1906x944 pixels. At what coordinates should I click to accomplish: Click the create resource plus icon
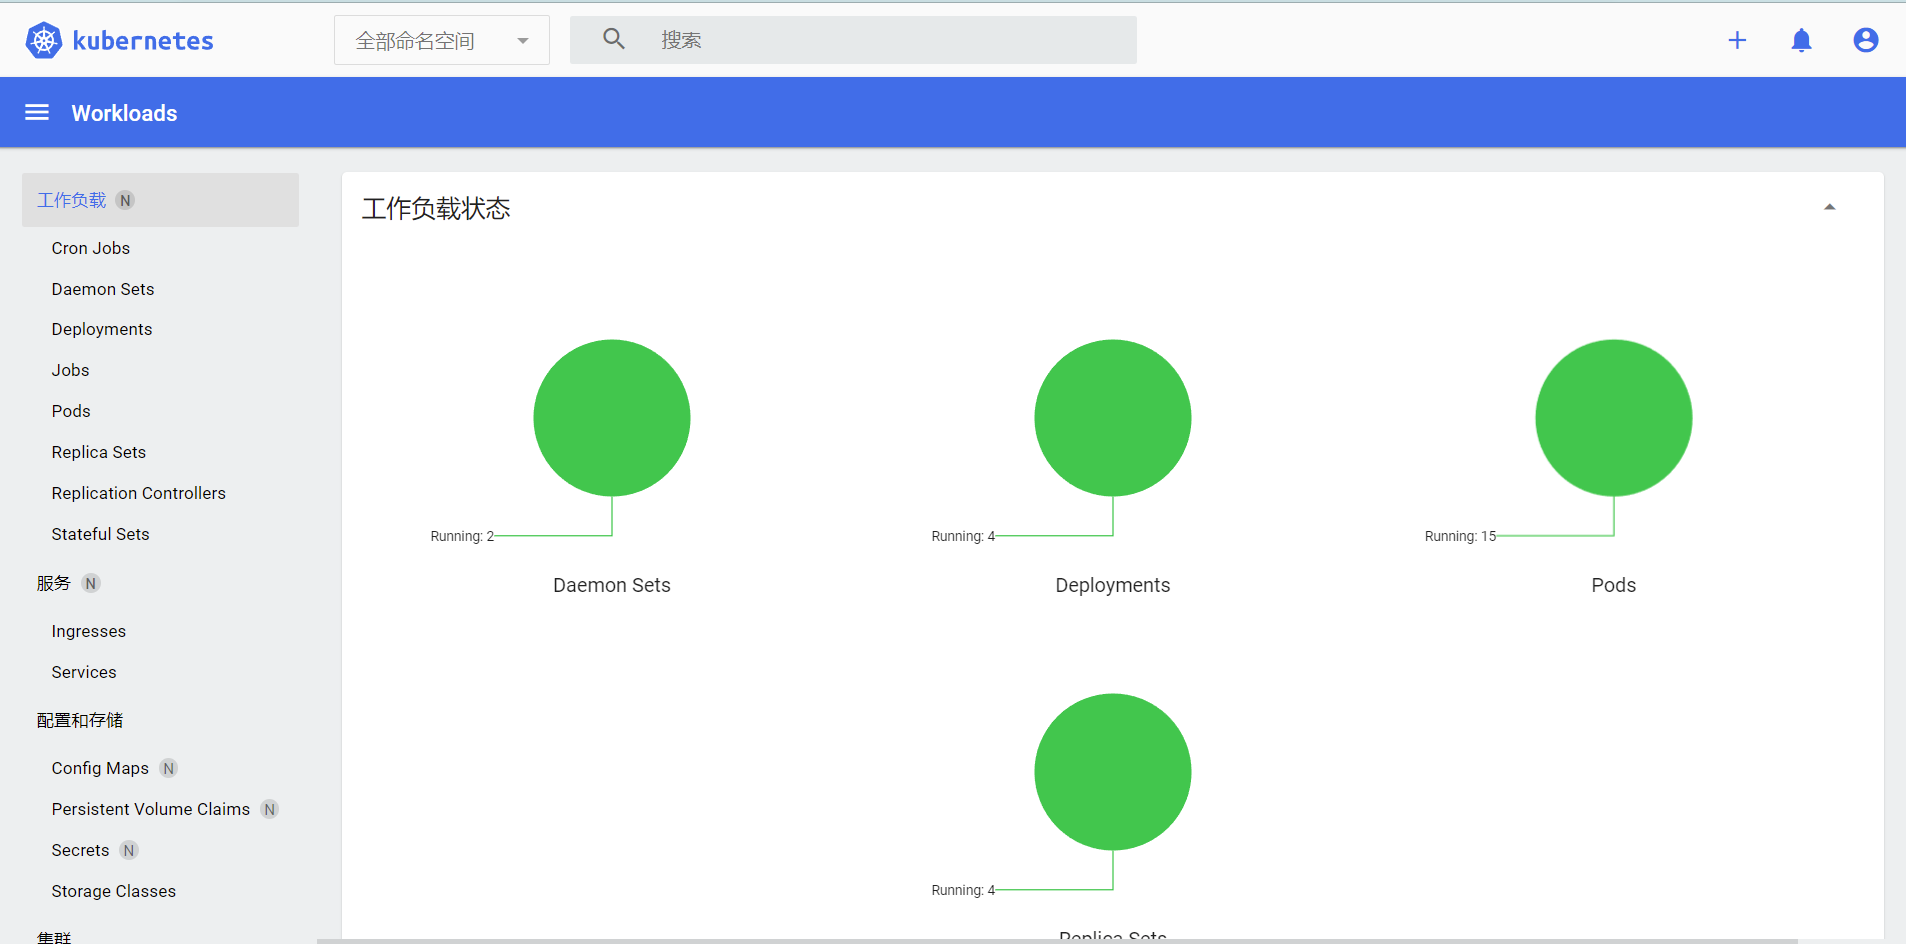tap(1737, 40)
